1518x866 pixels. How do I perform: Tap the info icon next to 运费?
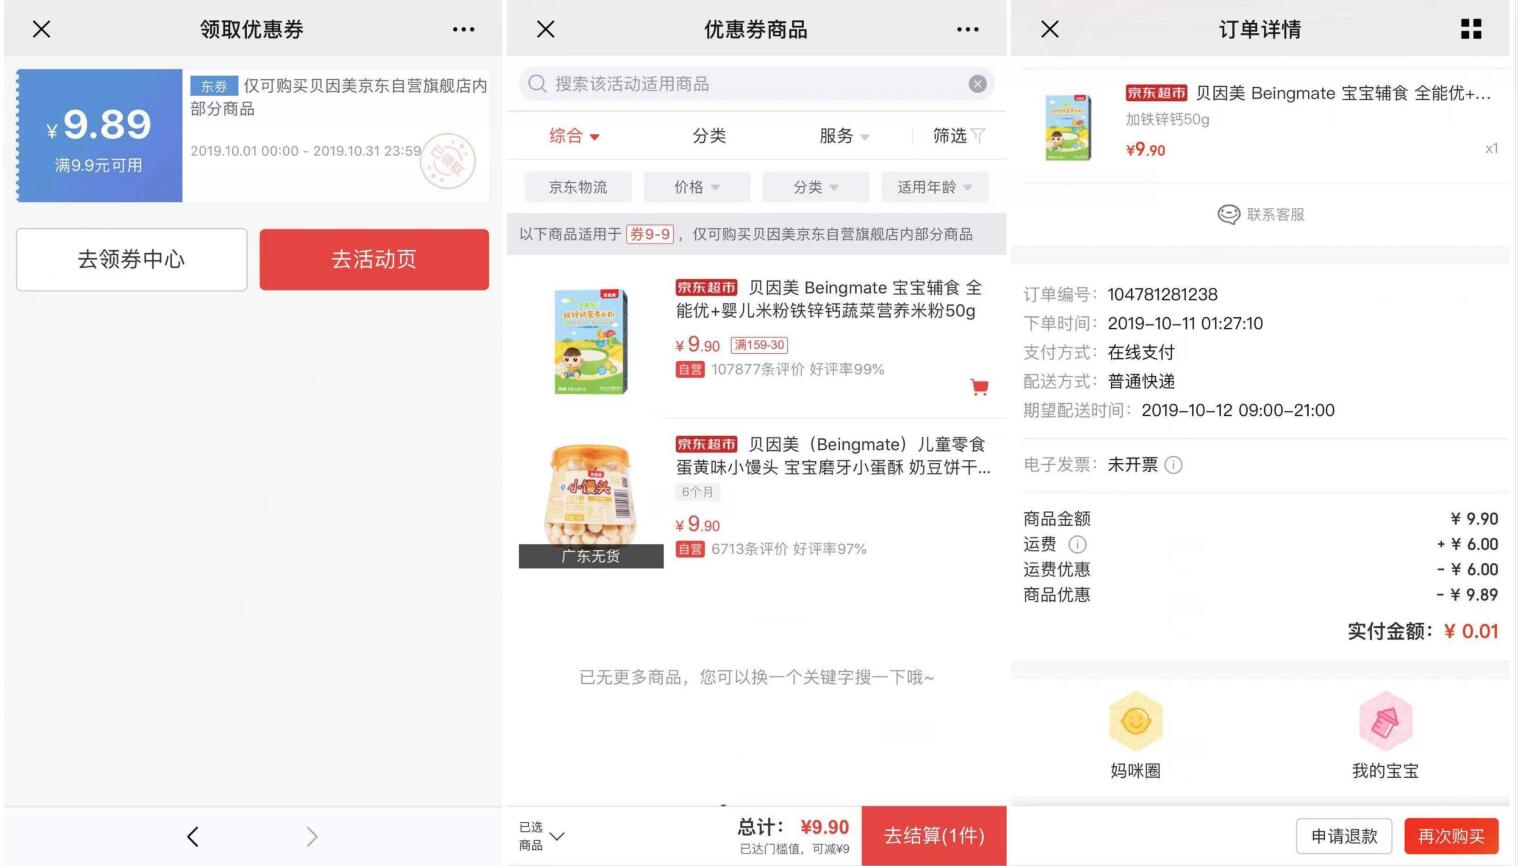tap(1077, 544)
